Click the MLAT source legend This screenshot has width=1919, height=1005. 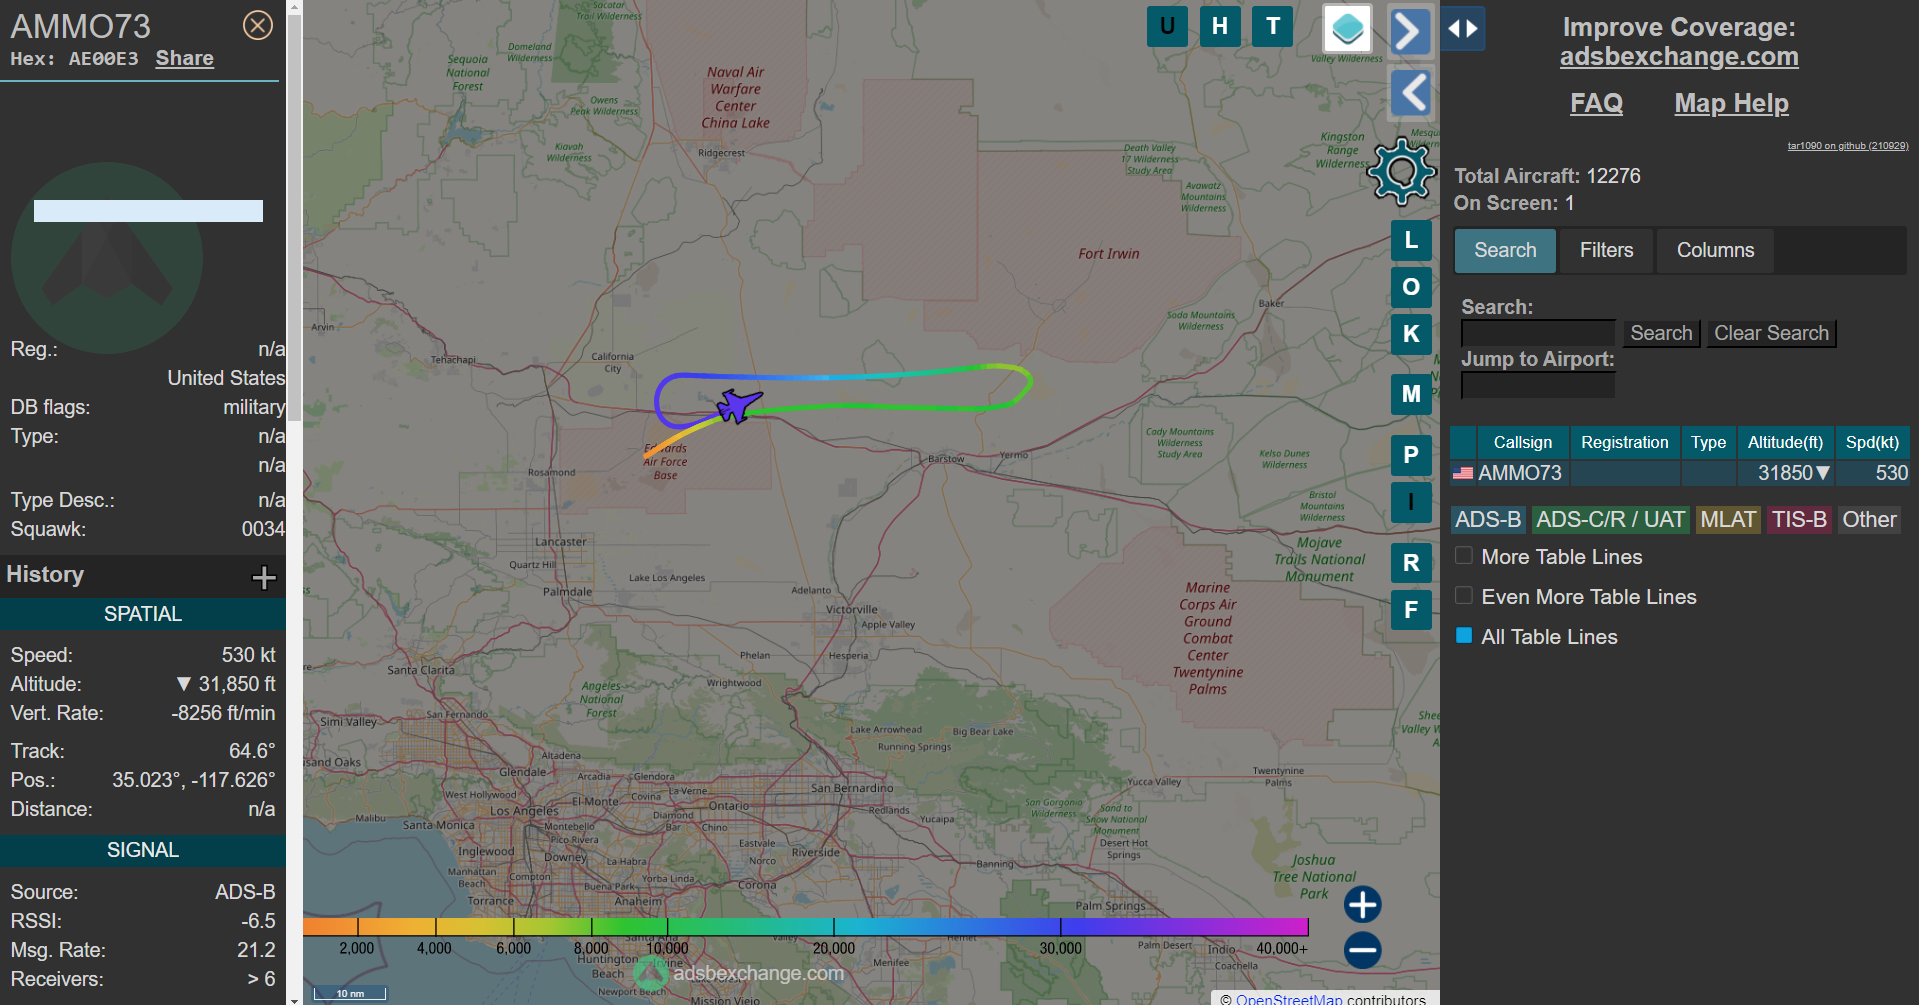[1728, 520]
